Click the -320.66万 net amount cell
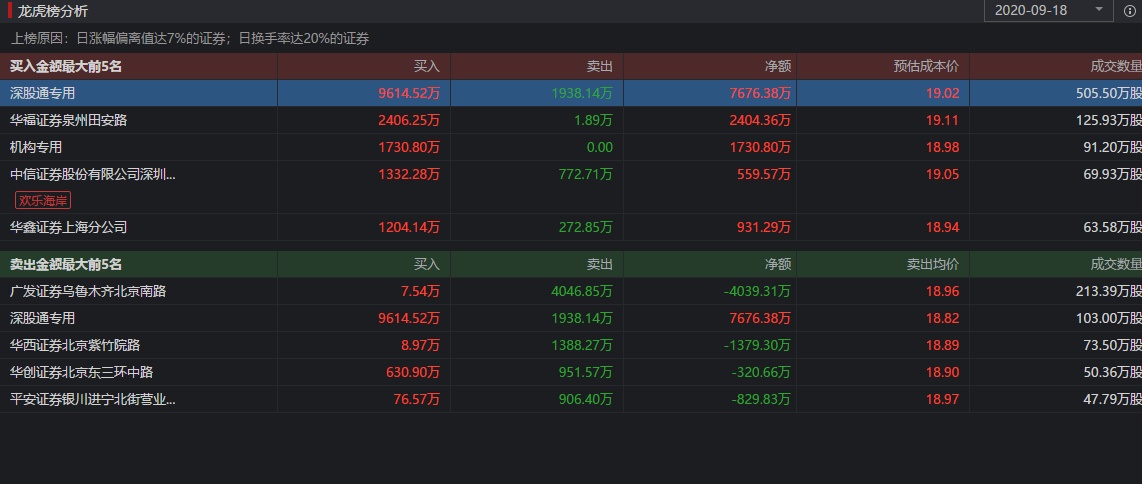 coord(760,372)
